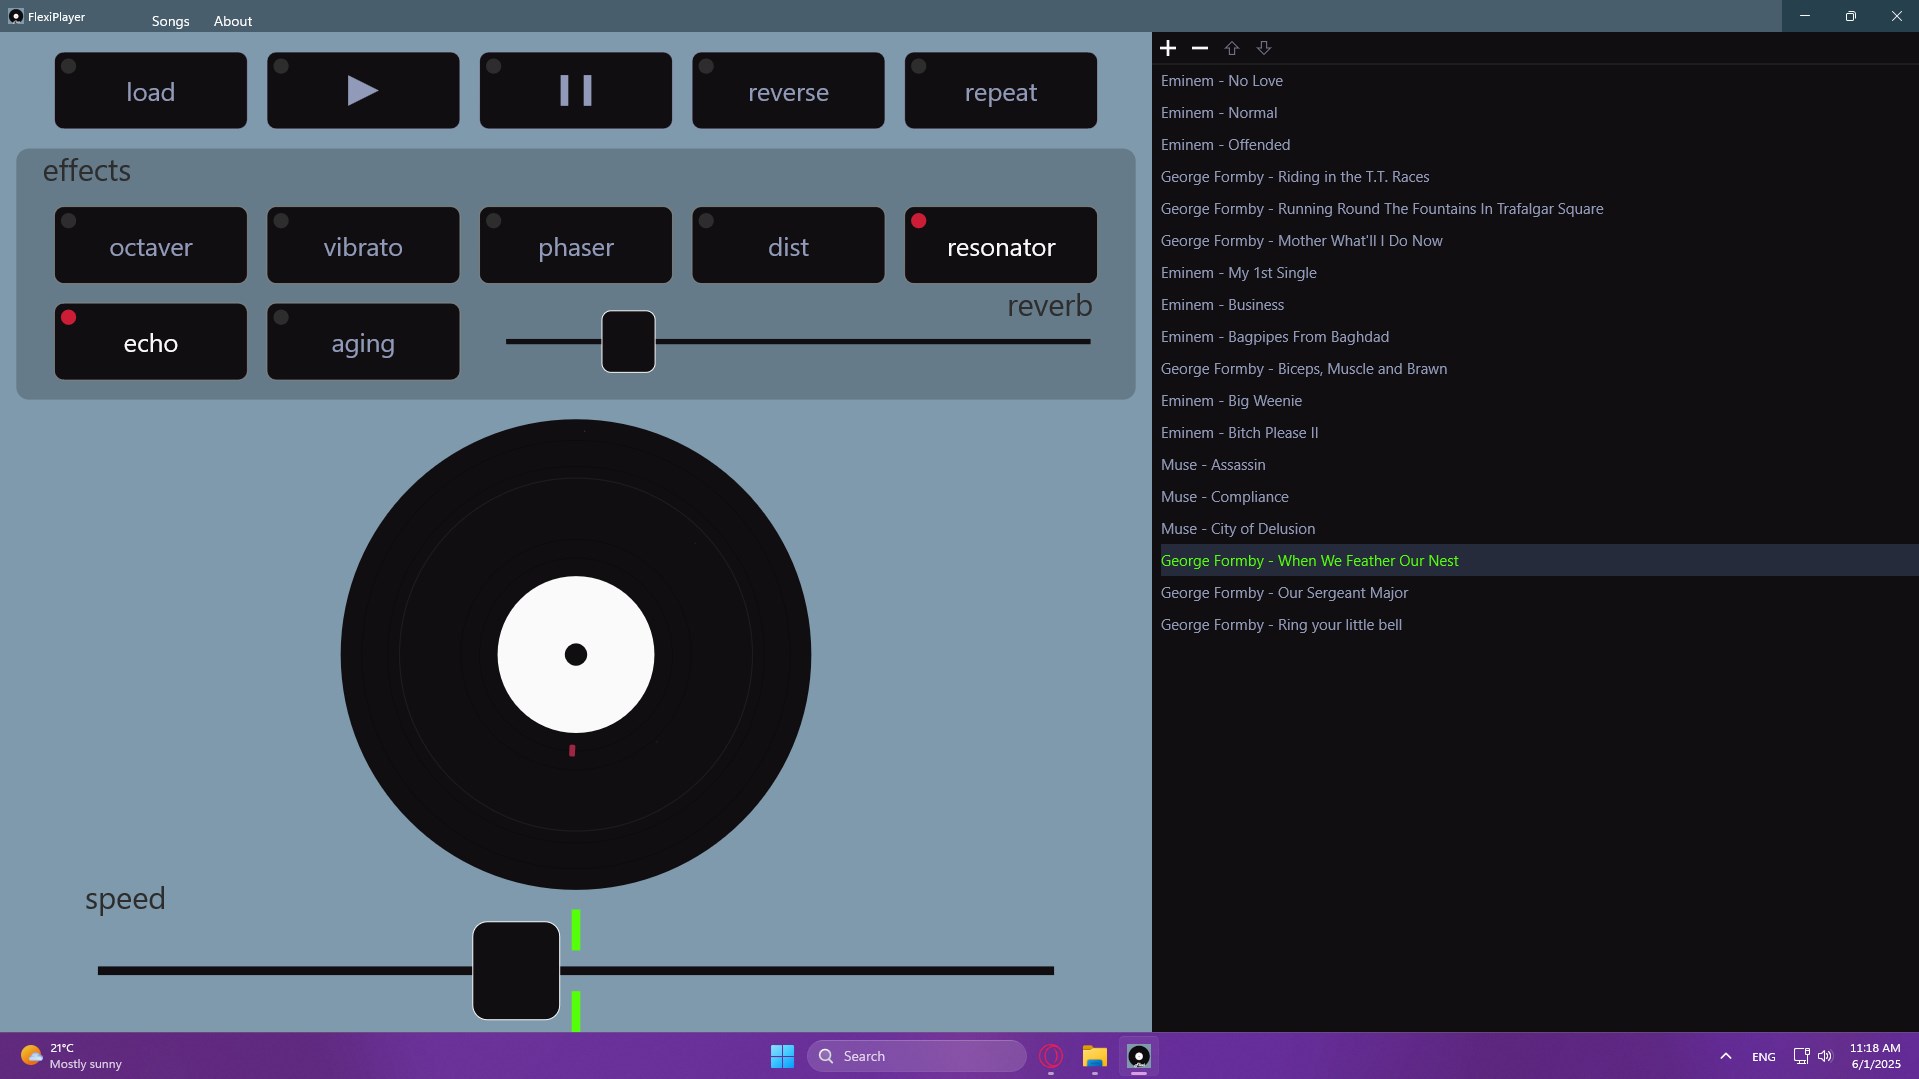Click the FlexiPlayer icon in the title bar

click(x=16, y=16)
